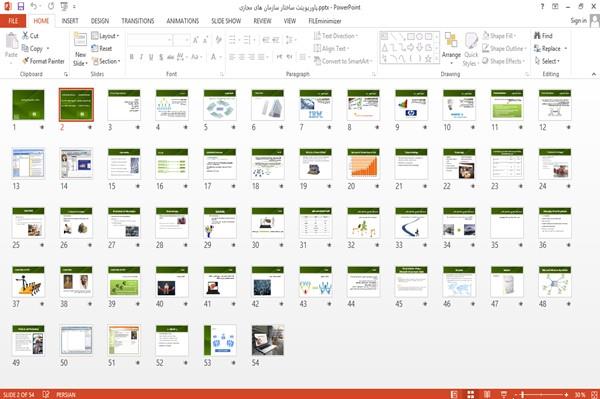600x399 pixels.
Task: Click Reading View icon in status bar
Action: [487, 394]
